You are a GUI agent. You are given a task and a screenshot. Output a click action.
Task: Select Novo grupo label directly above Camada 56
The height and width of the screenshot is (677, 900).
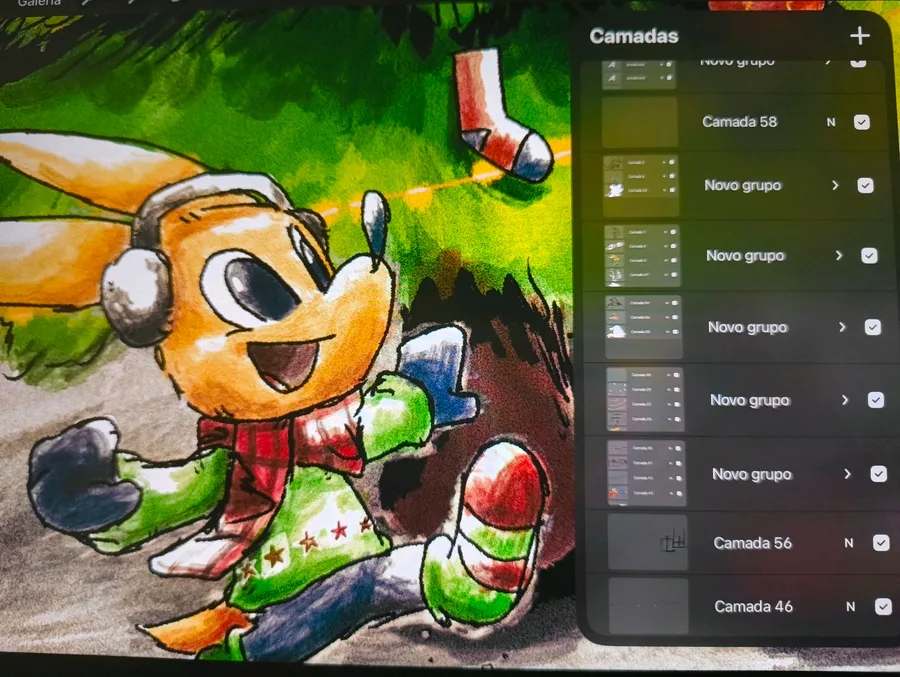[752, 474]
